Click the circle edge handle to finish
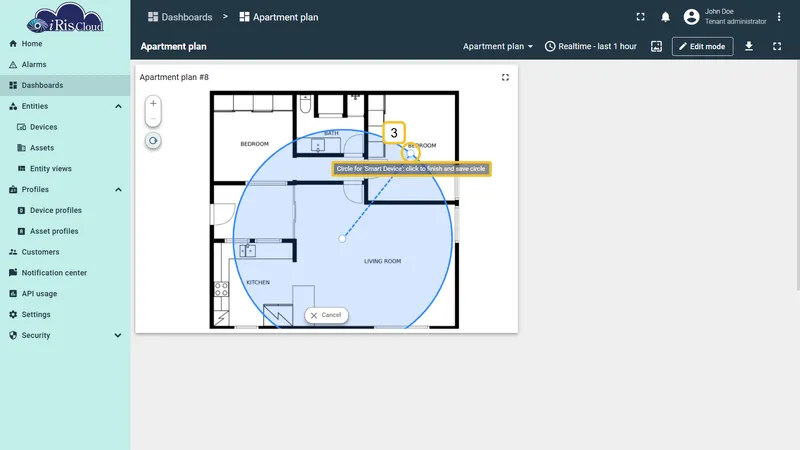 (411, 153)
